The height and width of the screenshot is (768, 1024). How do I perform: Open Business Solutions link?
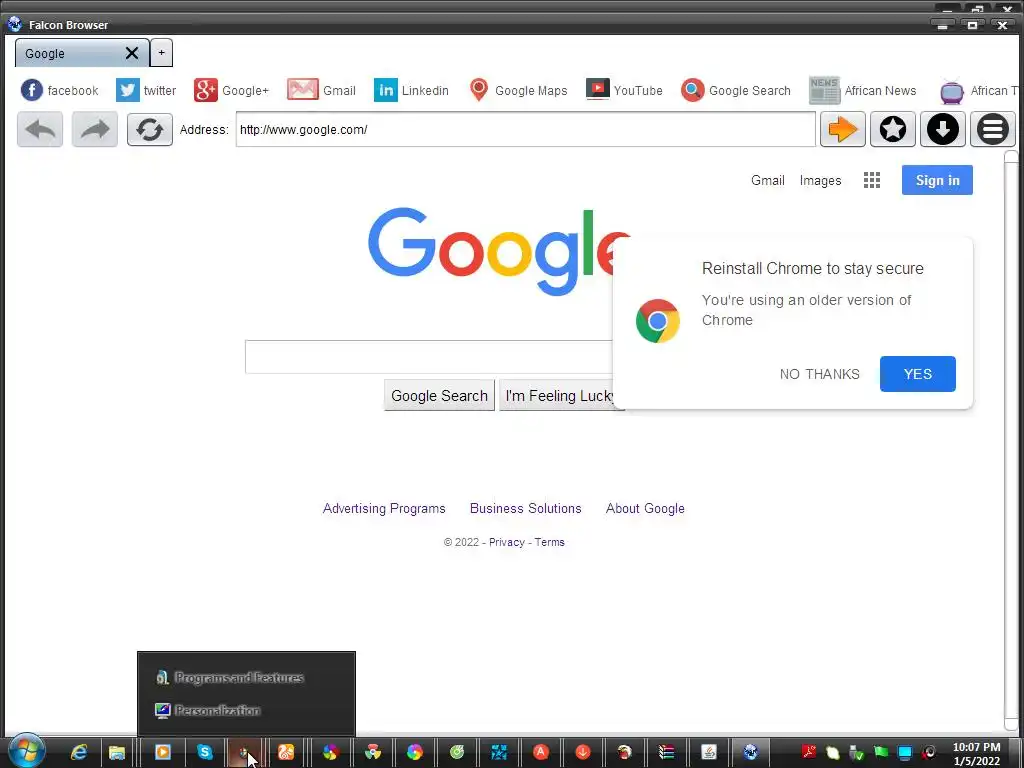(x=526, y=508)
